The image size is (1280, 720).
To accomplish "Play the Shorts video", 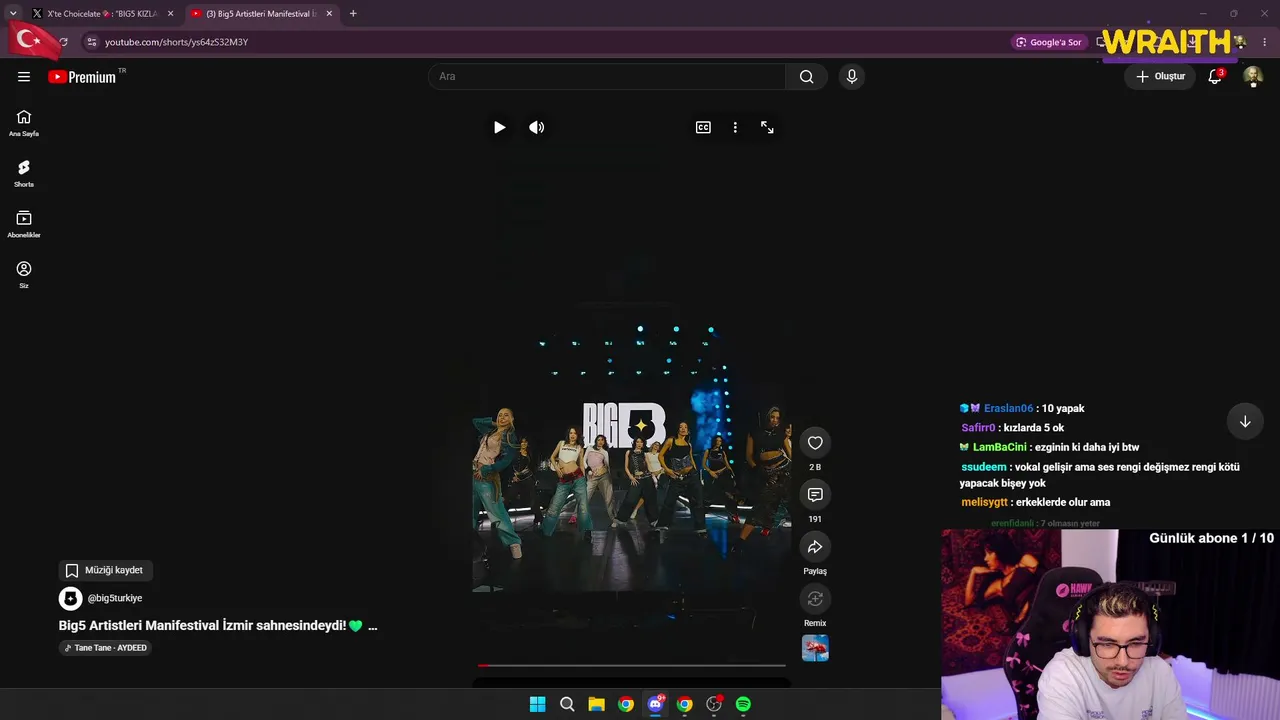I will tap(499, 127).
